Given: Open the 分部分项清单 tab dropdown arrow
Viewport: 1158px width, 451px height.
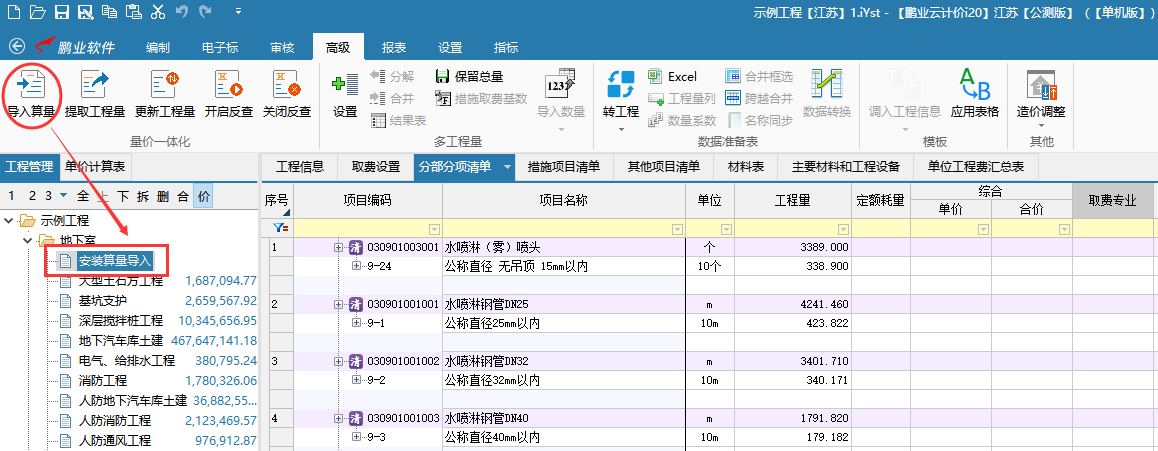Looking at the screenshot, I should [x=507, y=166].
